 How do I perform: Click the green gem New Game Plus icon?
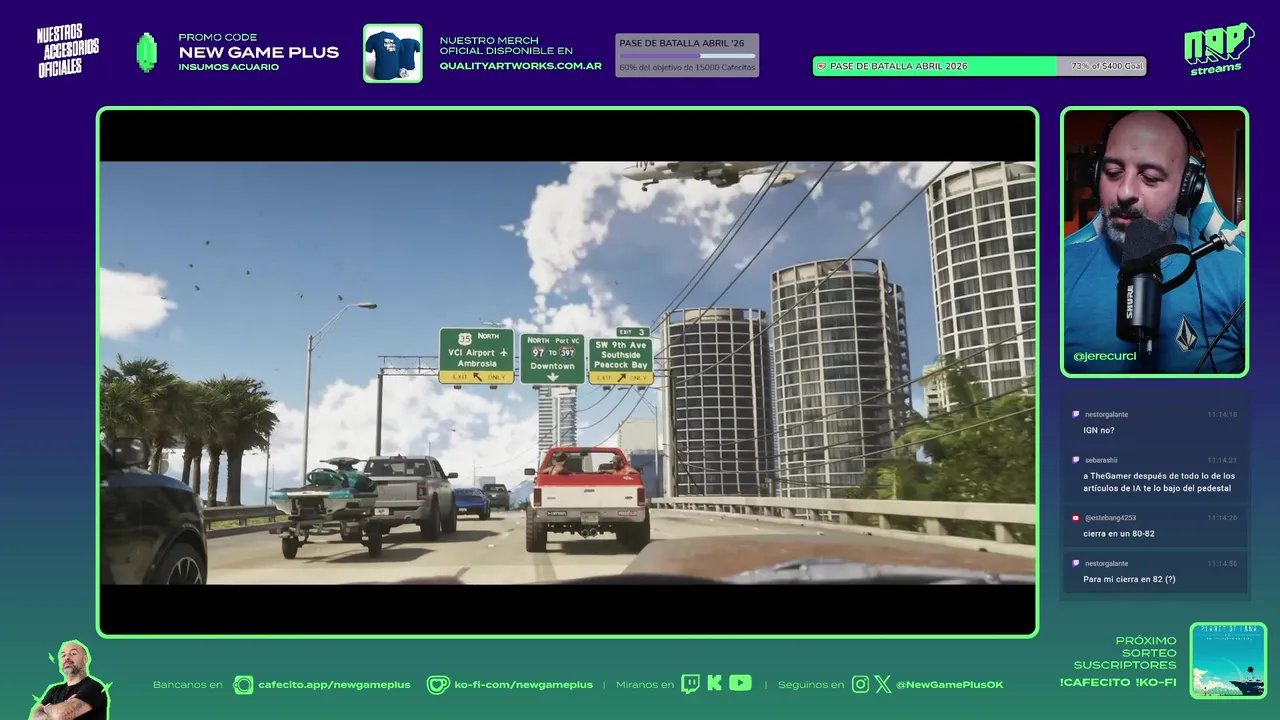click(x=147, y=53)
